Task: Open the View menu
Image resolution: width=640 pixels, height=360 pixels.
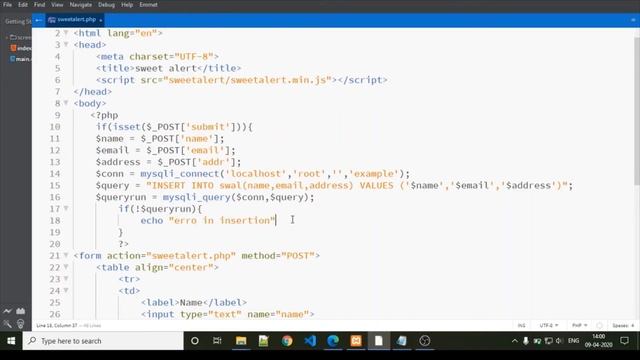Action: click(57, 5)
